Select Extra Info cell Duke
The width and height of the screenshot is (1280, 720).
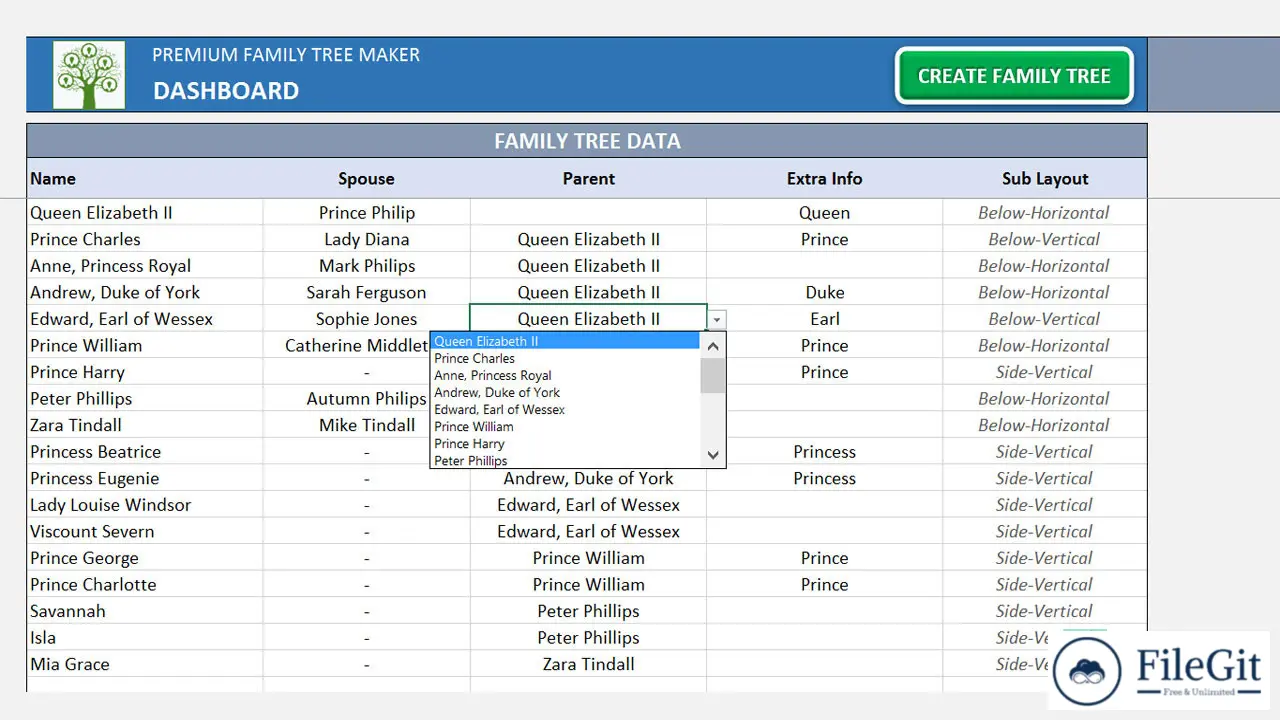point(824,292)
